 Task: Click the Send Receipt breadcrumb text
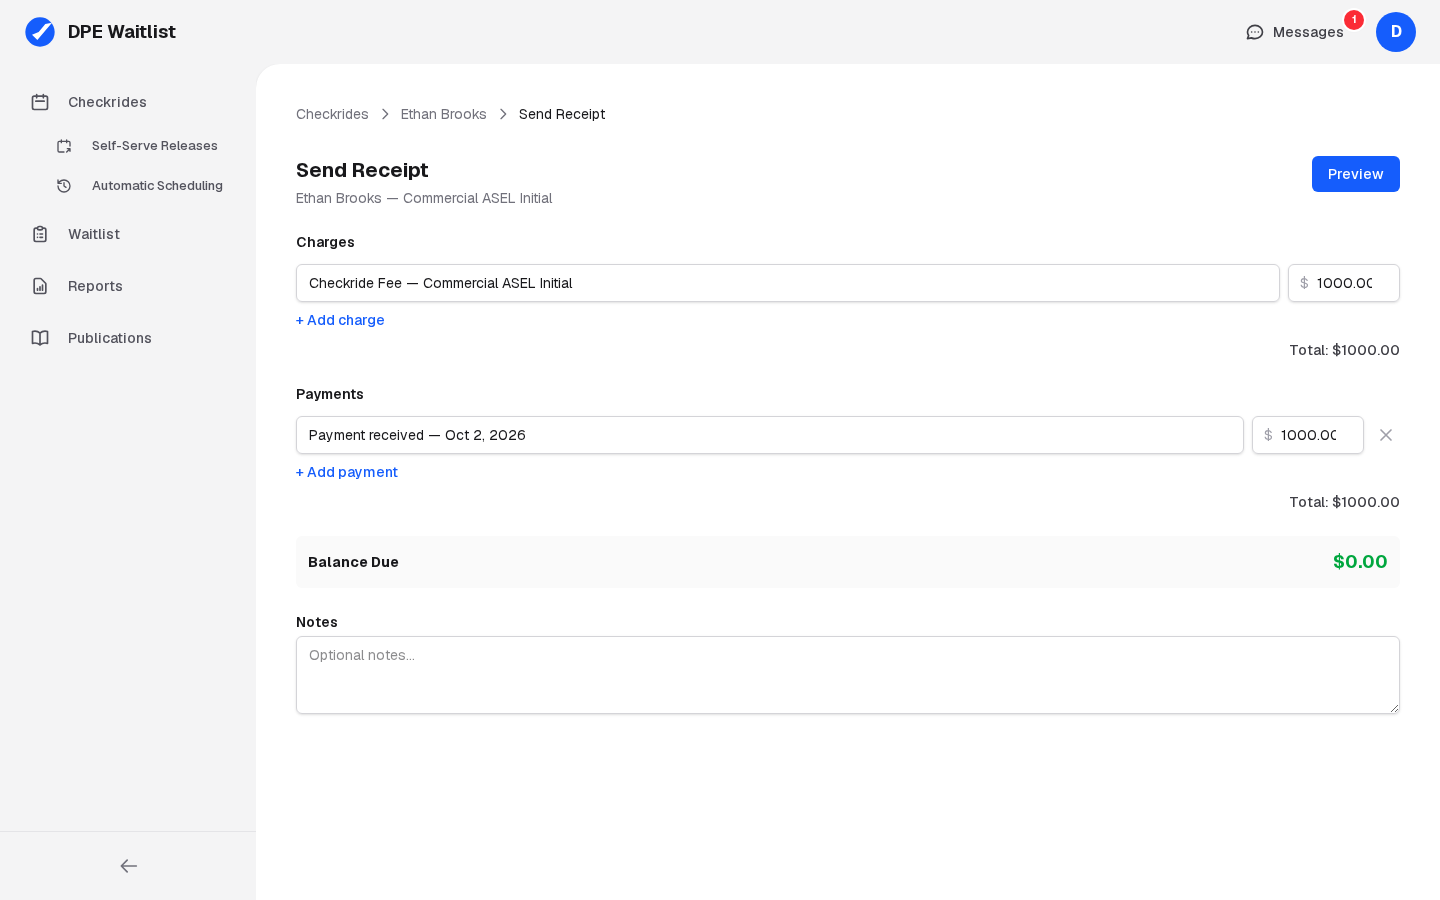[562, 114]
